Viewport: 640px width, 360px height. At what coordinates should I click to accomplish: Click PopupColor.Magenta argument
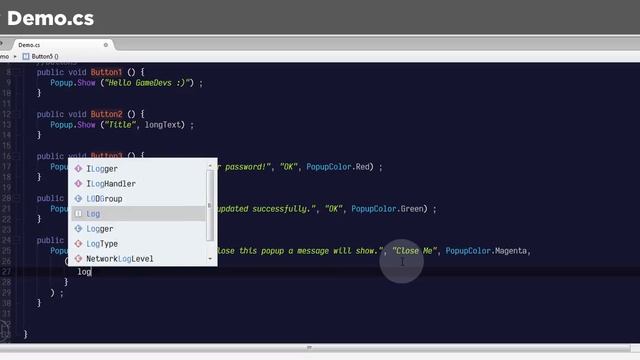(x=486, y=251)
